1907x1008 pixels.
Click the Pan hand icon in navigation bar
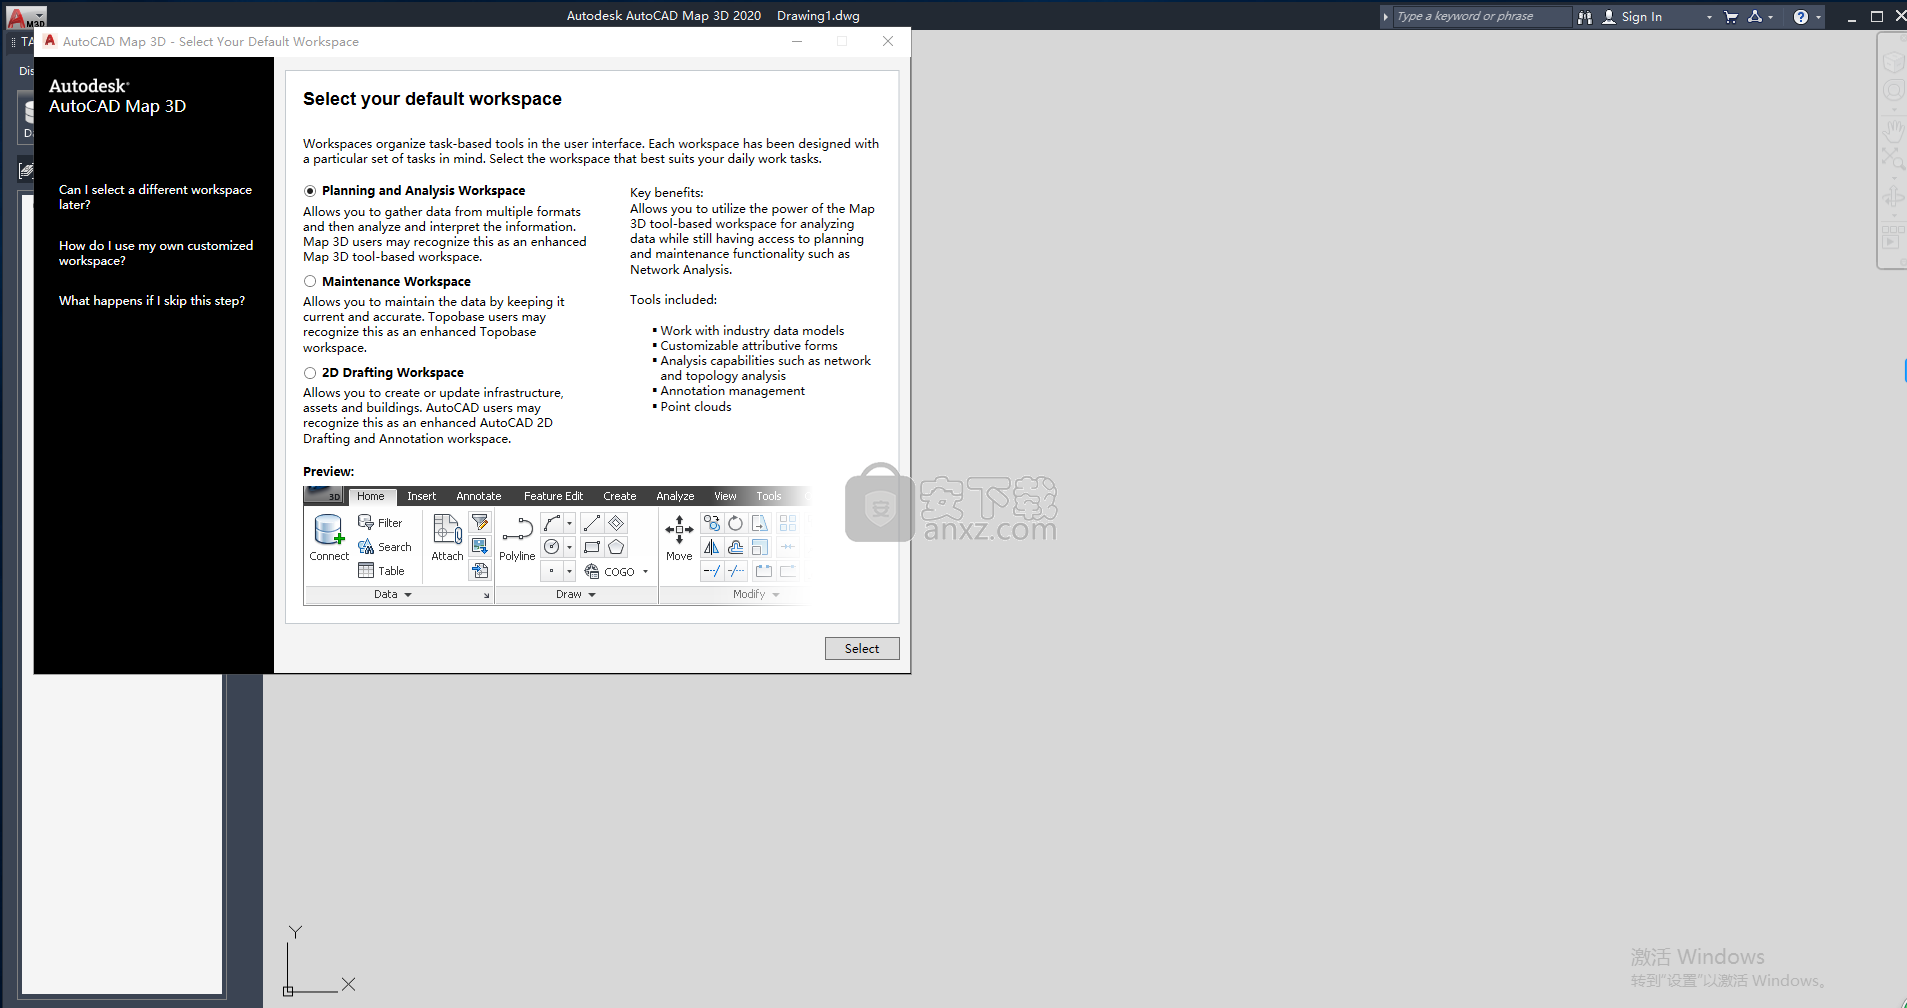click(x=1893, y=130)
